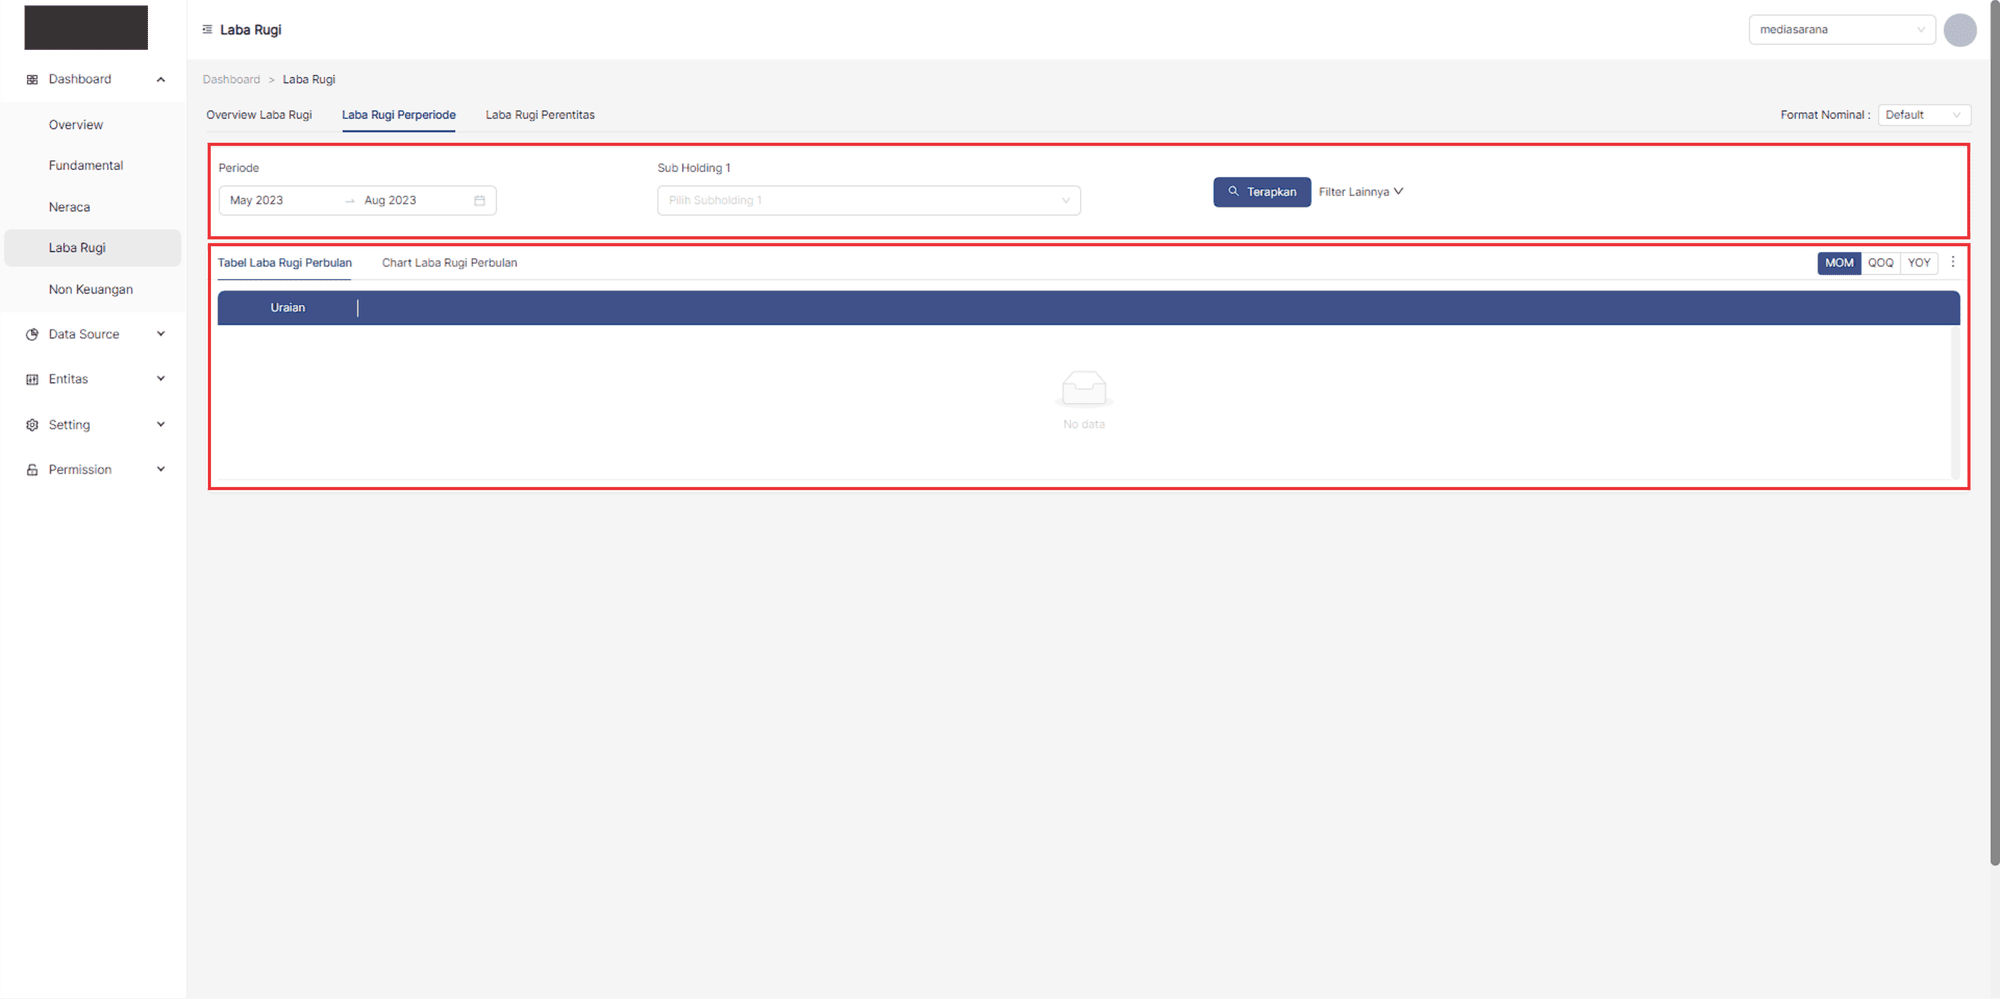Screen dimensions: 2000x999
Task: Open the calendar icon in Periode field
Action: point(480,201)
